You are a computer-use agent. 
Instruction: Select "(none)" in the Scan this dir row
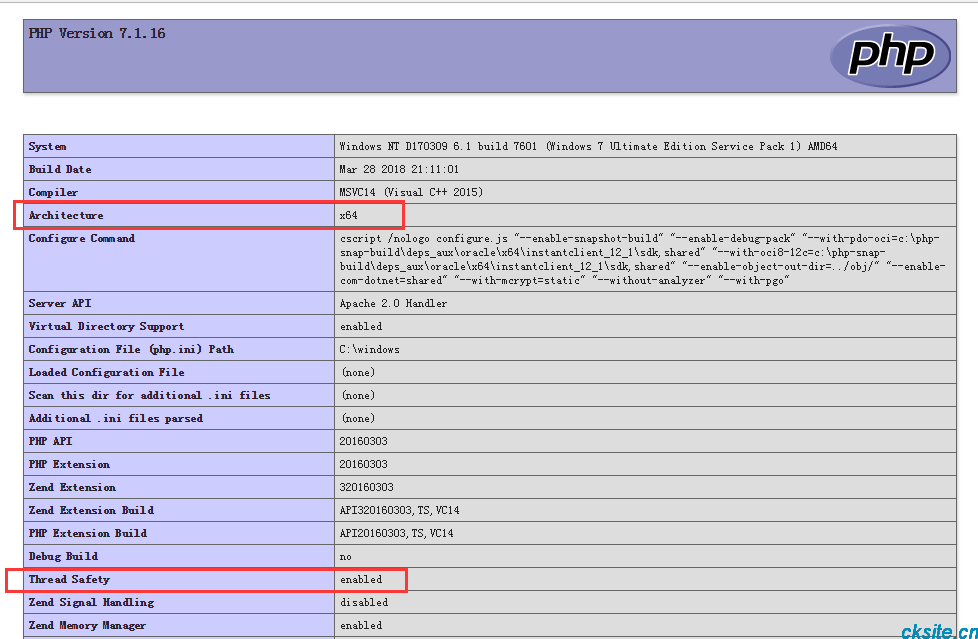pos(358,396)
